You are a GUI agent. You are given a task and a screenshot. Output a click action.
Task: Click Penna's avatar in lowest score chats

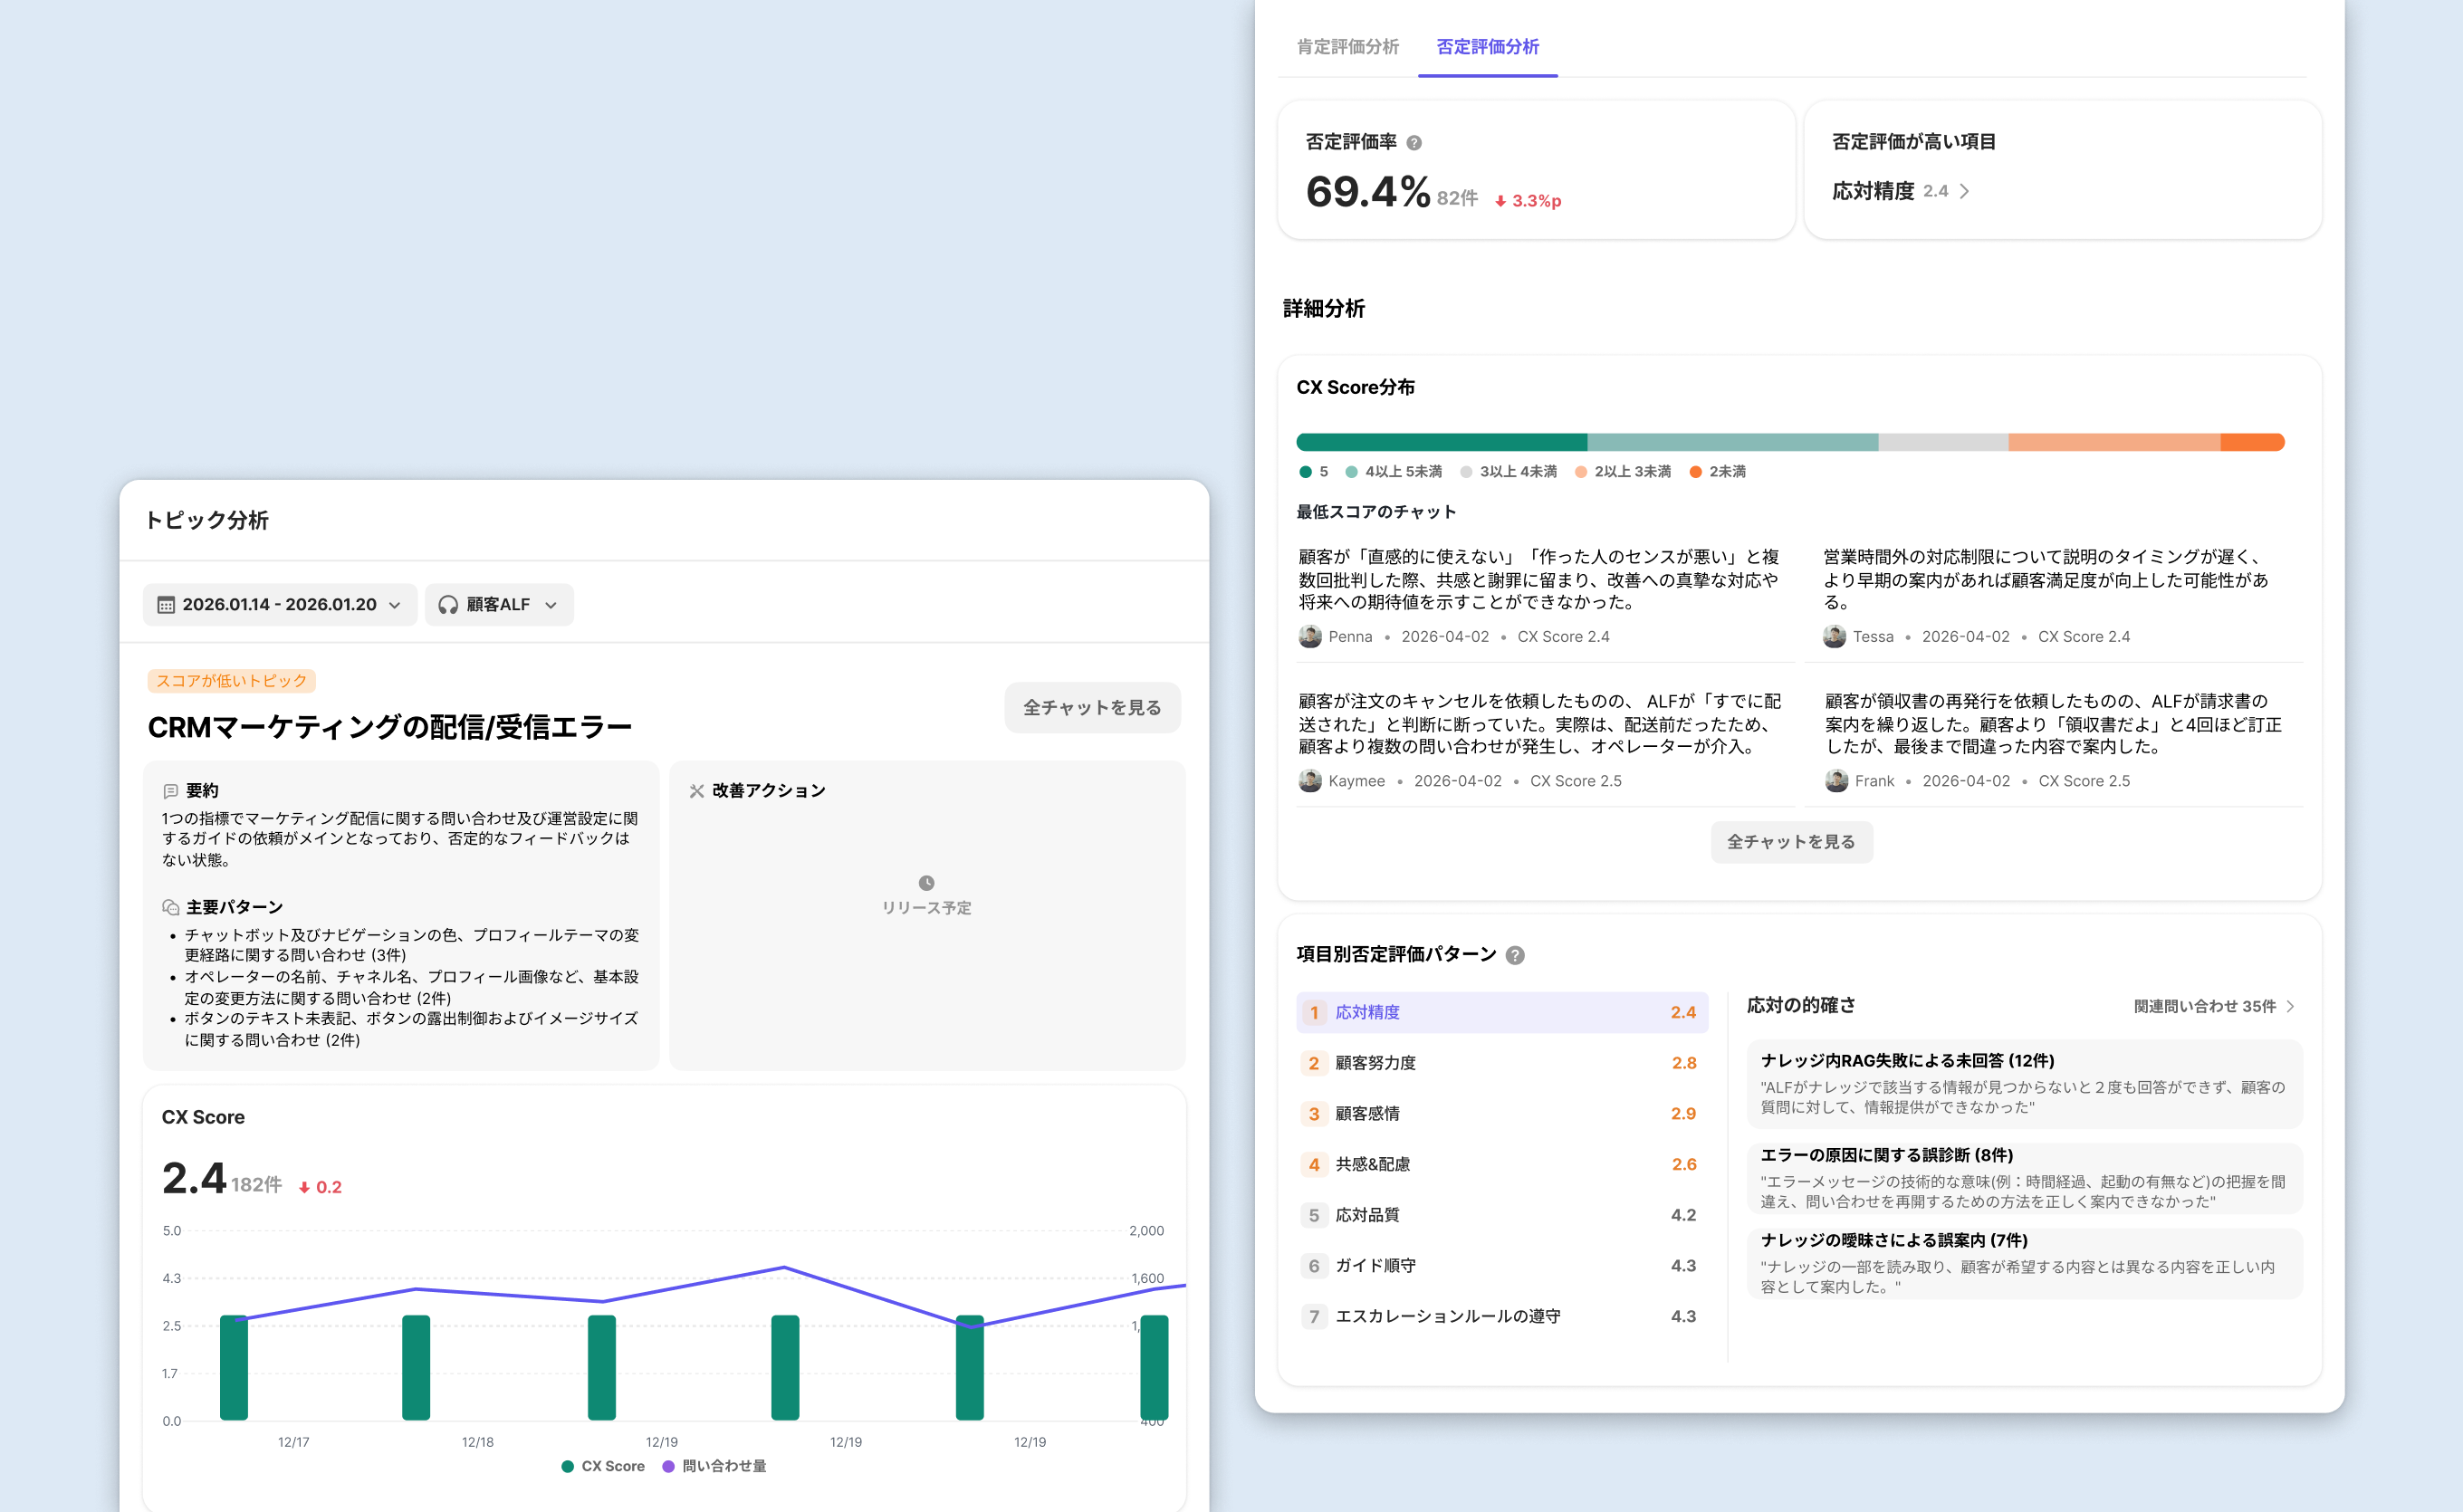1309,637
